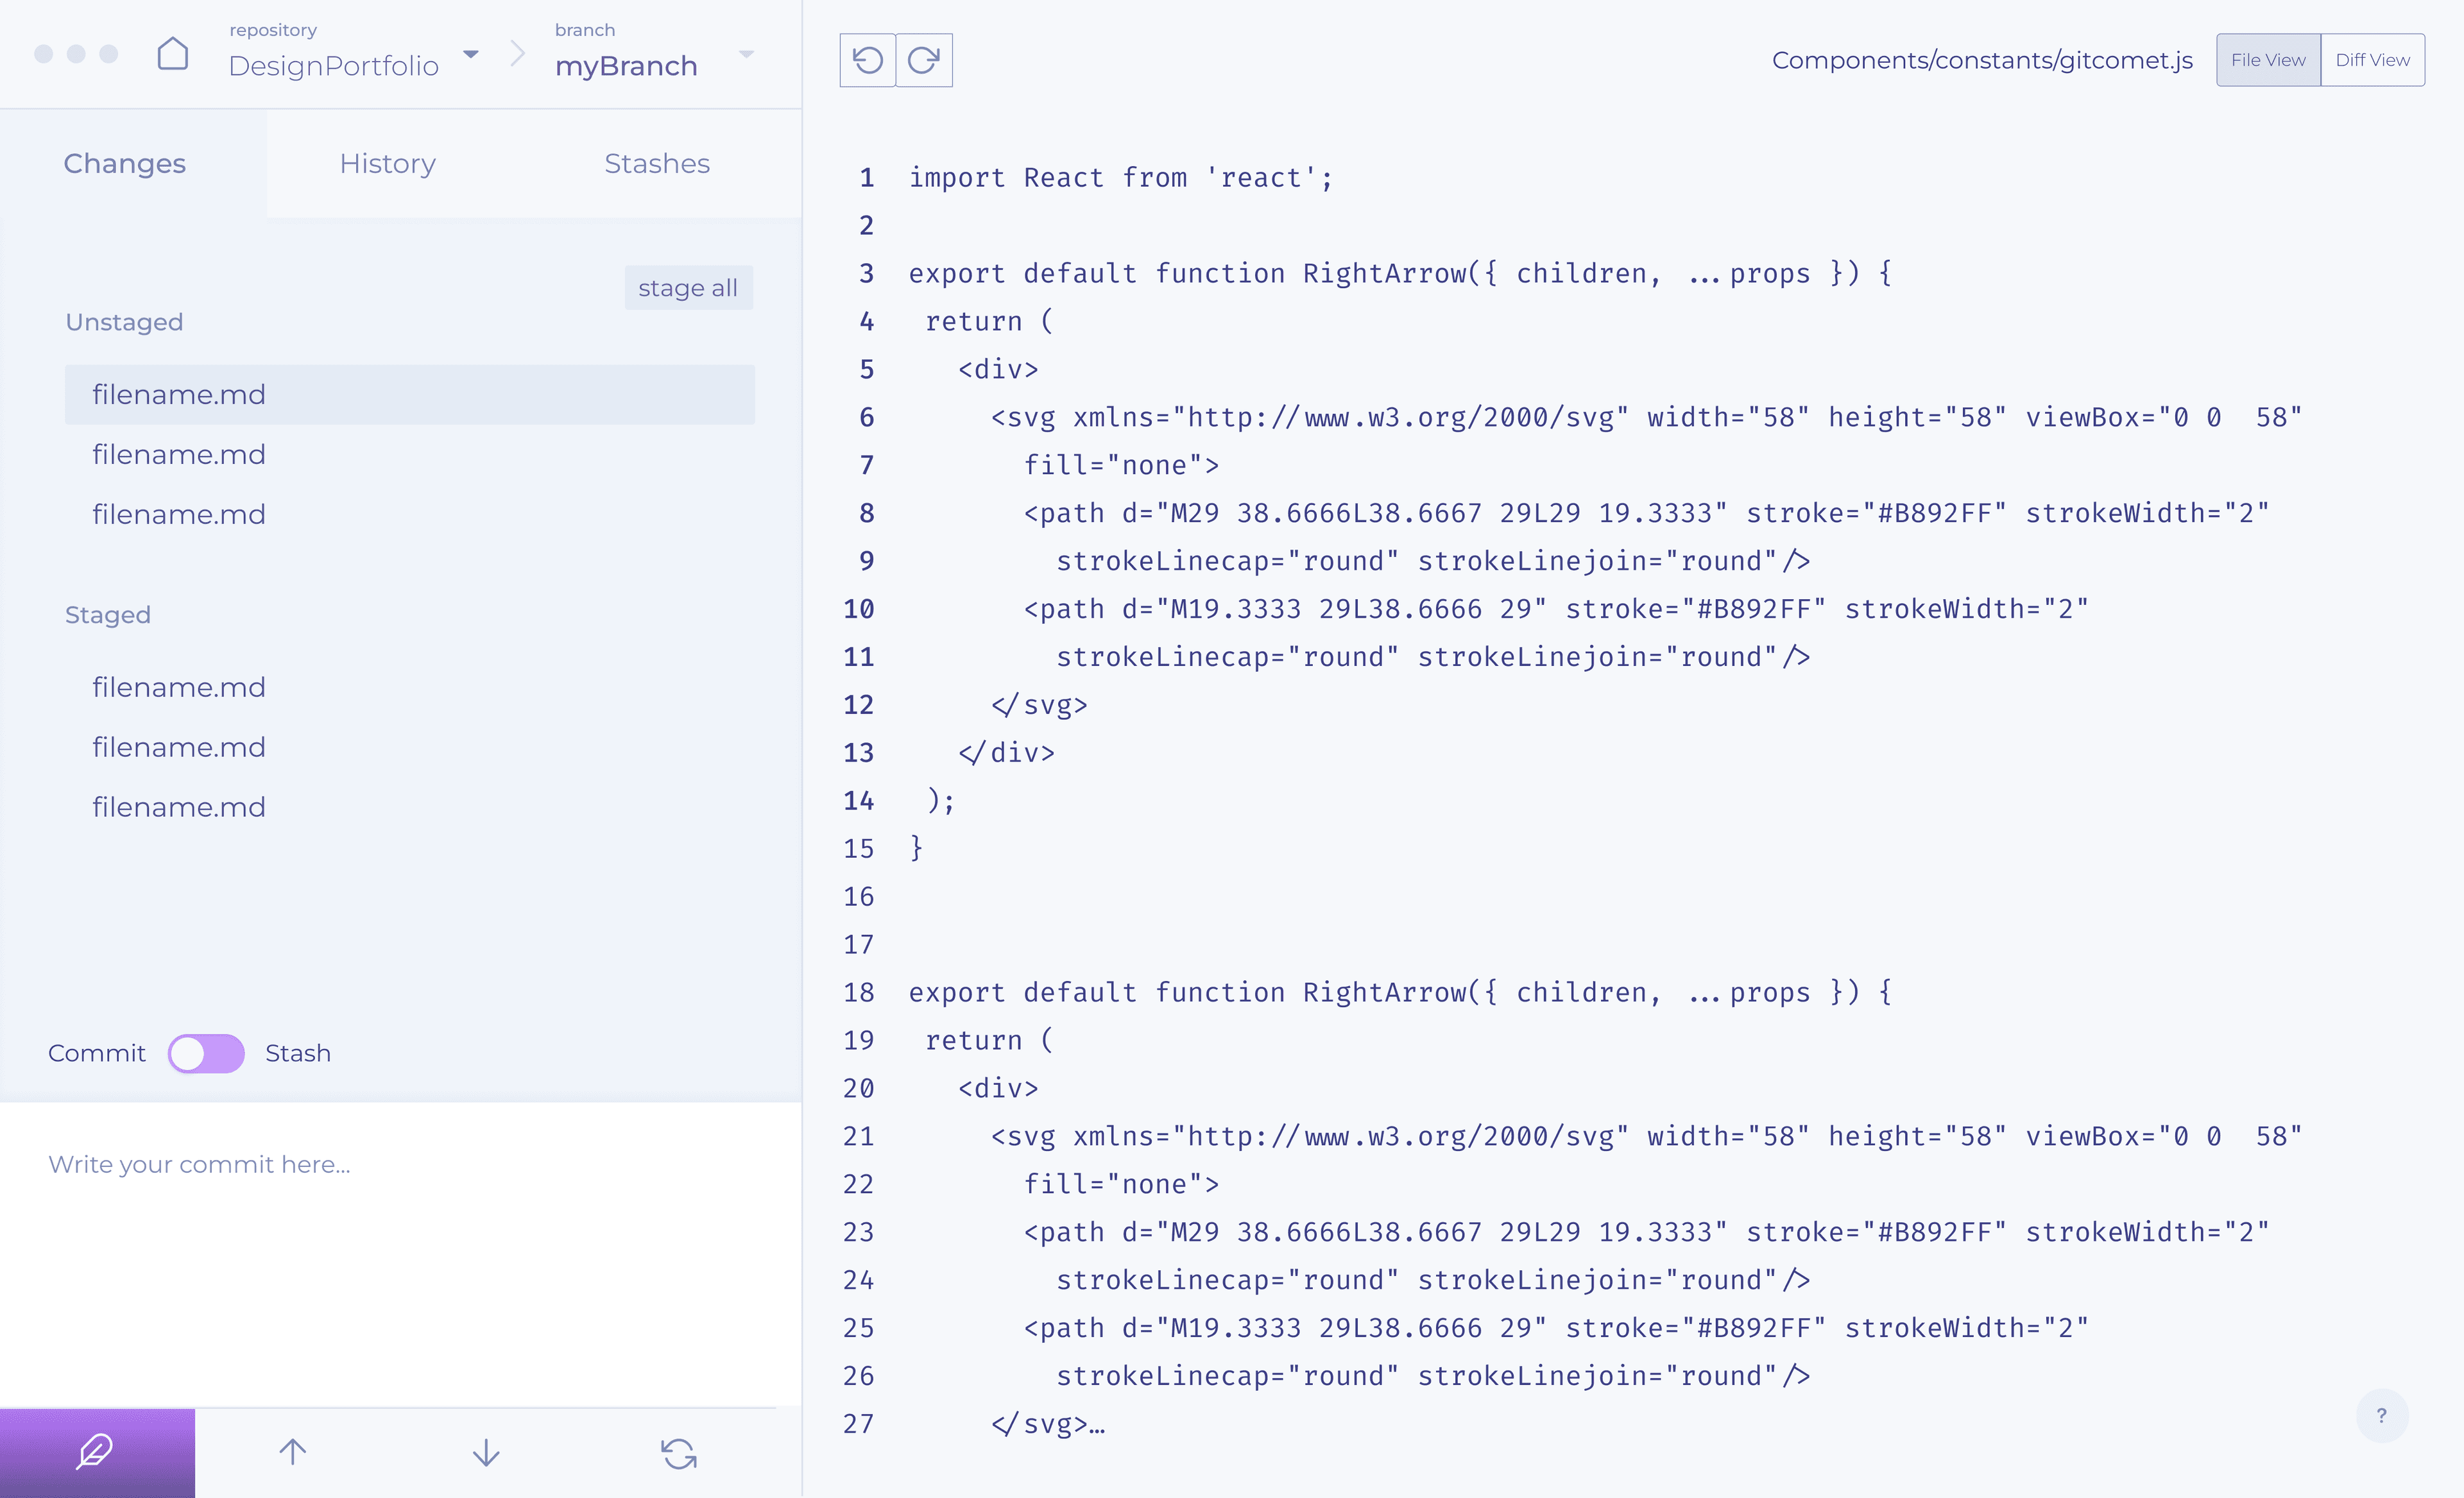Open the DesignPortfolio repository dropdown

471,53
